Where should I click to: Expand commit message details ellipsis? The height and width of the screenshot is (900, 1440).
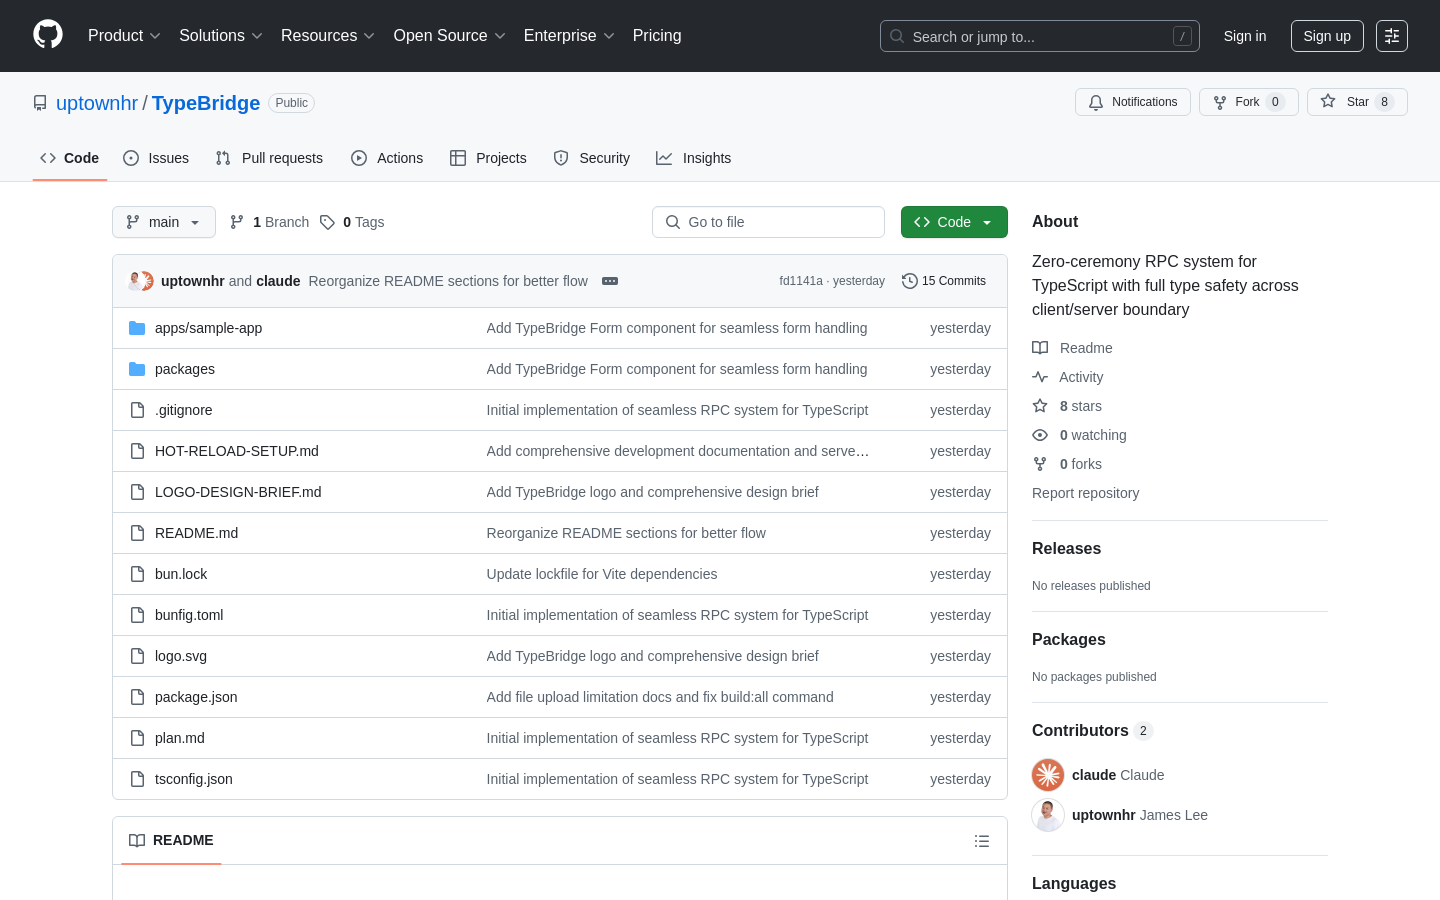tap(610, 281)
